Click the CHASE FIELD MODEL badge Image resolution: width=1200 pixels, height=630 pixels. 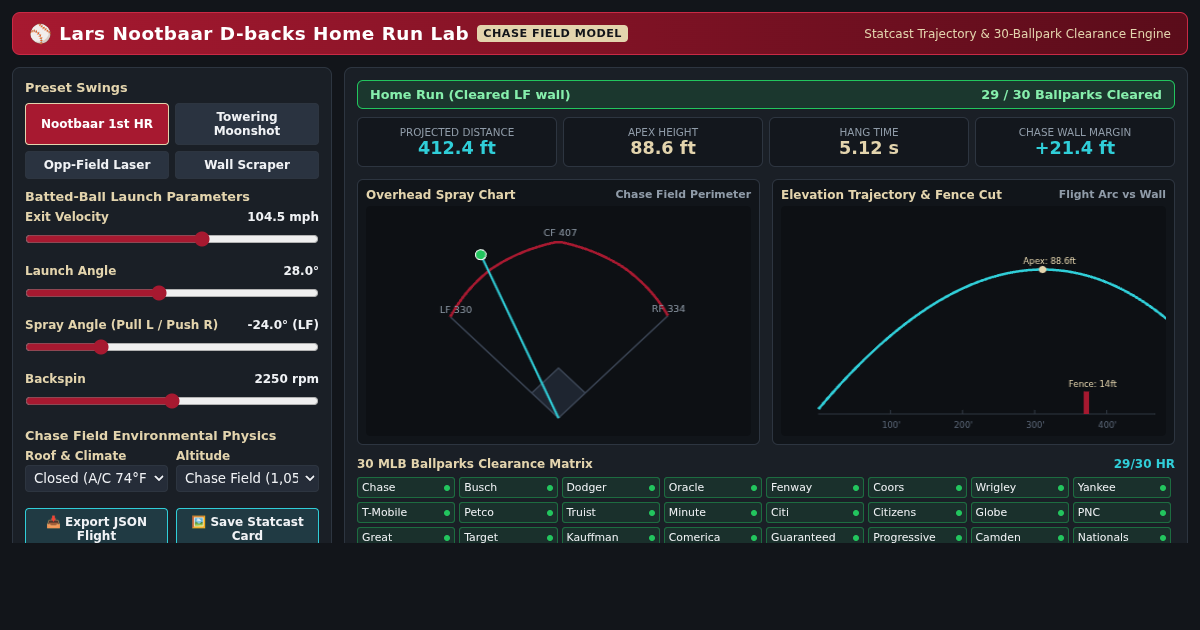pyautogui.click(x=552, y=33)
